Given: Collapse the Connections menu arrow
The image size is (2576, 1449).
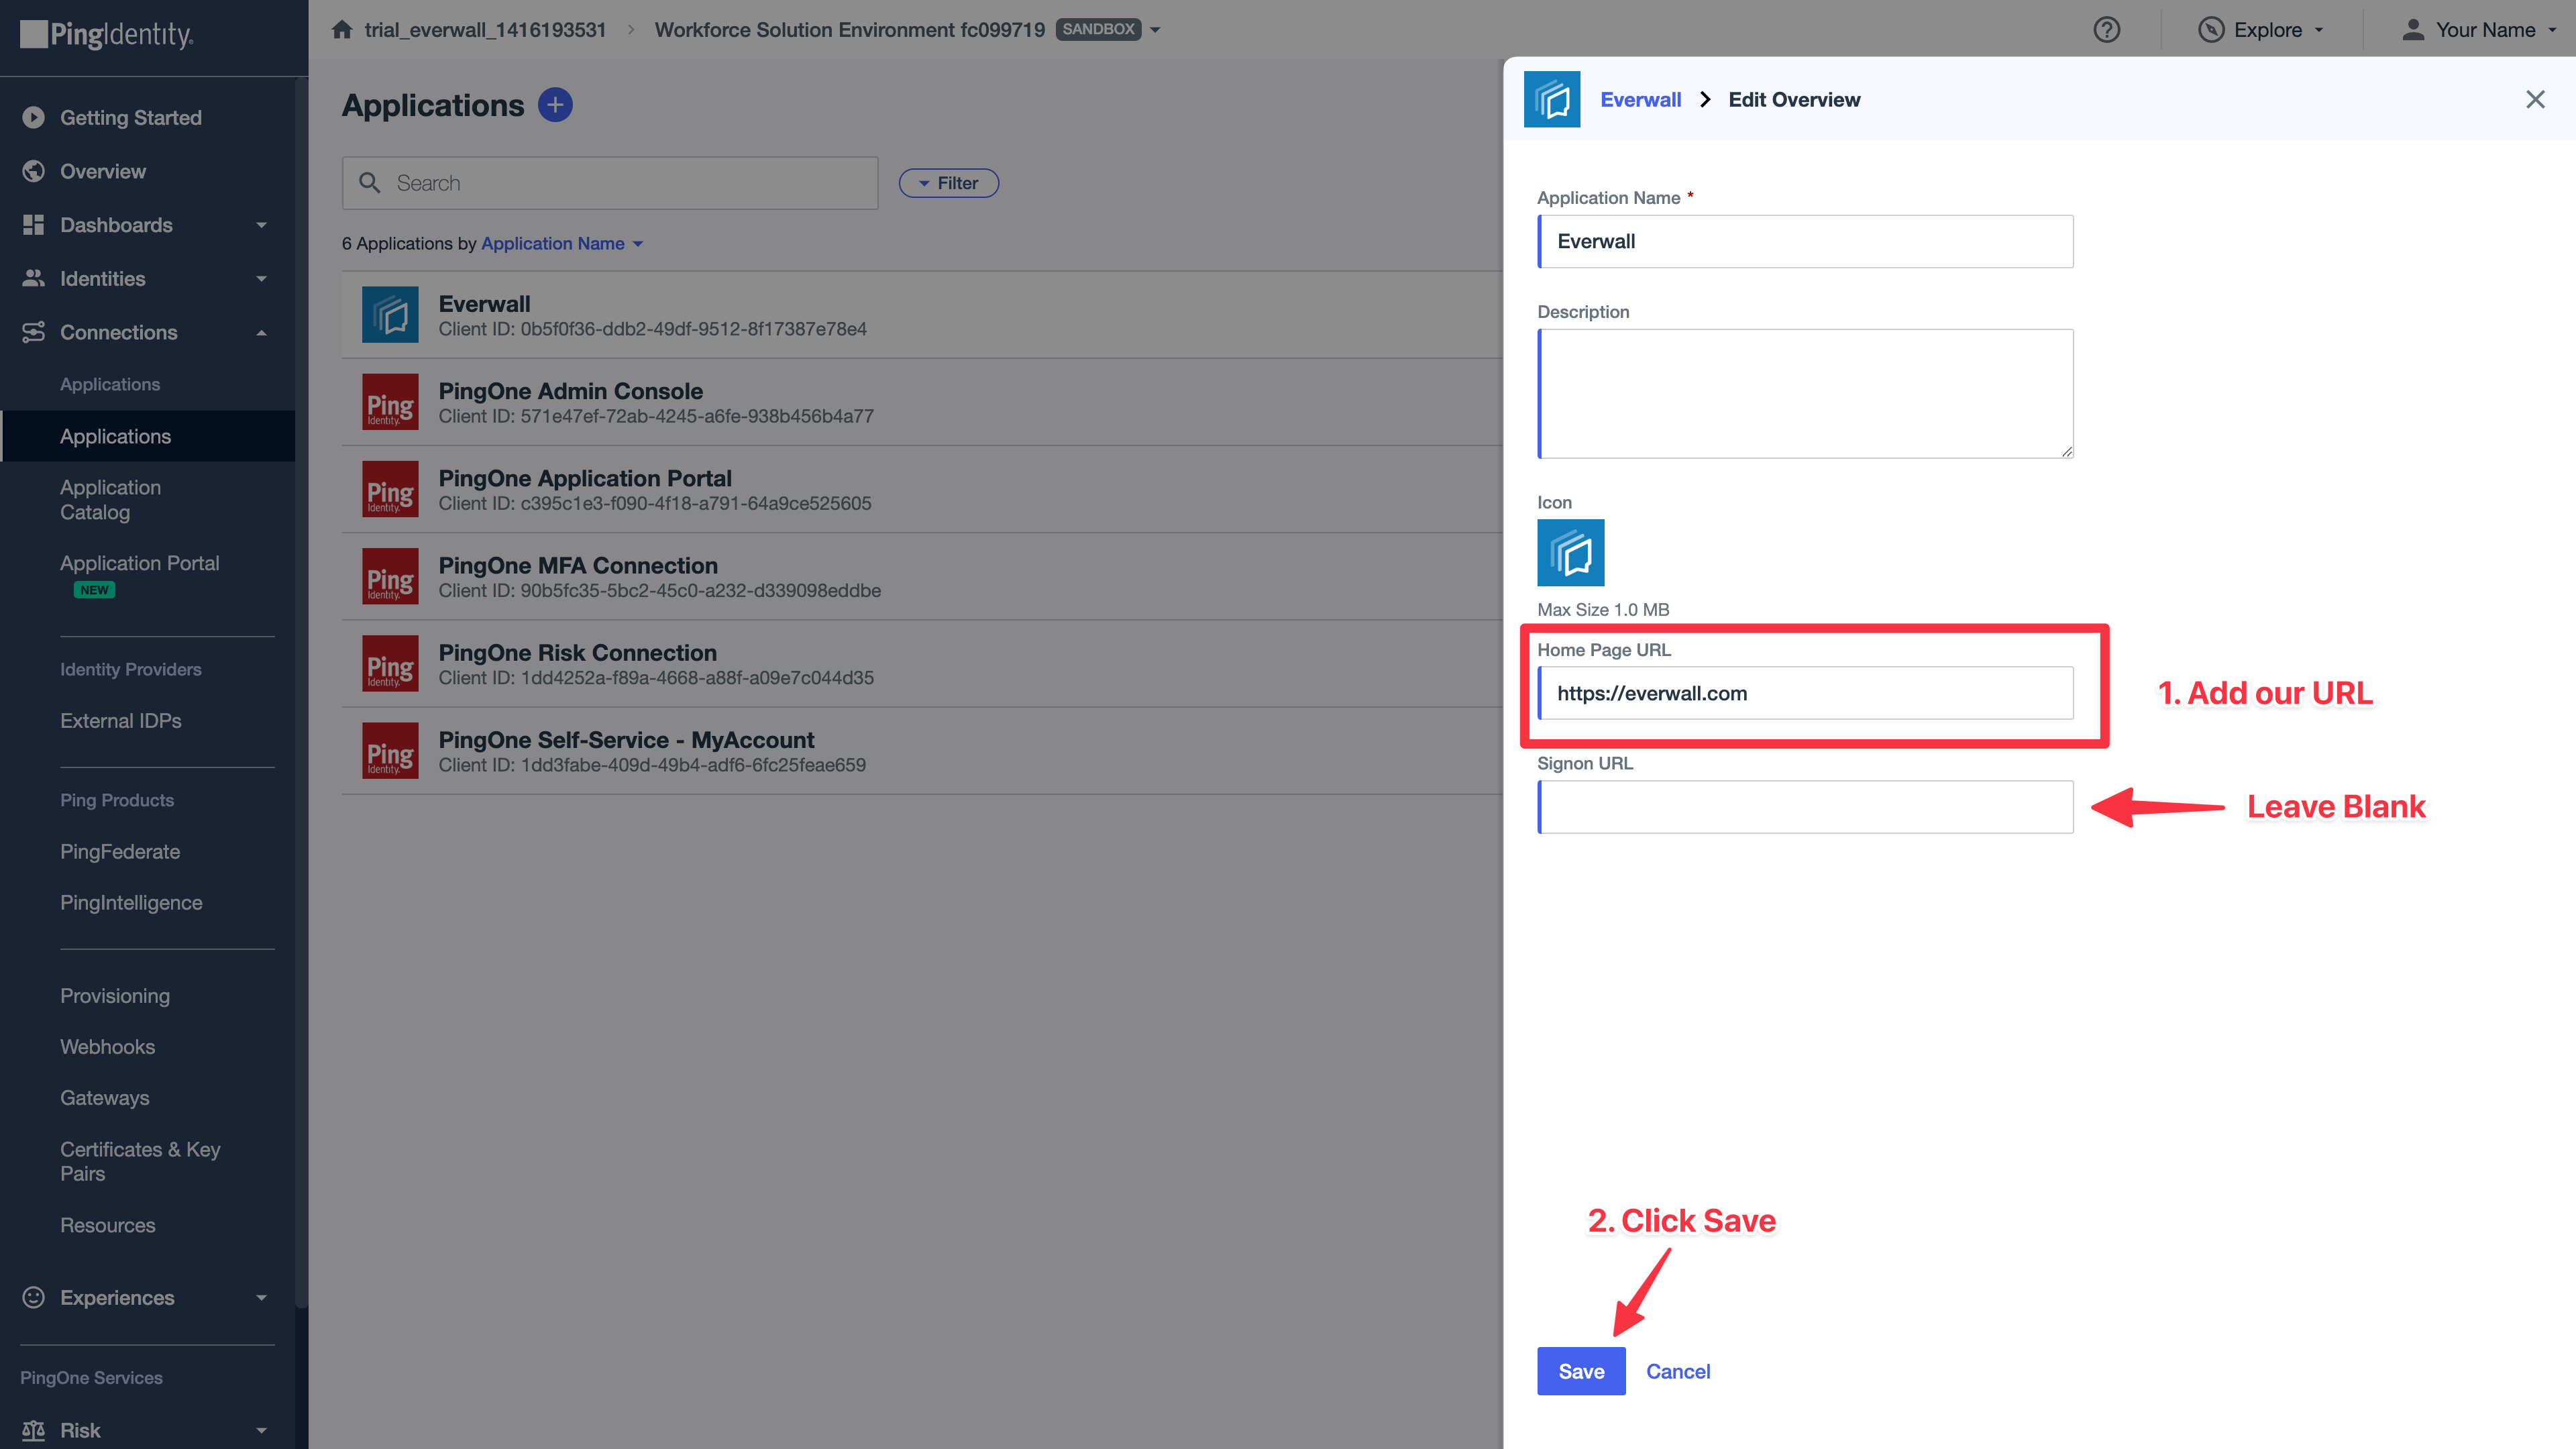Looking at the screenshot, I should pyautogui.click(x=262, y=332).
